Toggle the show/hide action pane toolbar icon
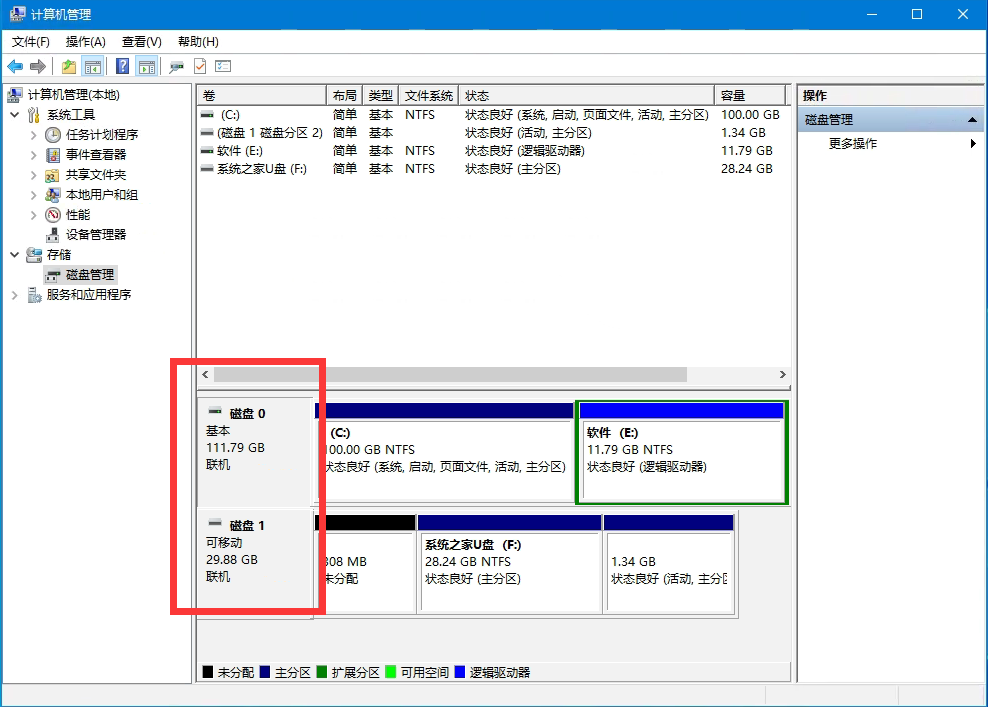The height and width of the screenshot is (707, 988). tap(146, 66)
